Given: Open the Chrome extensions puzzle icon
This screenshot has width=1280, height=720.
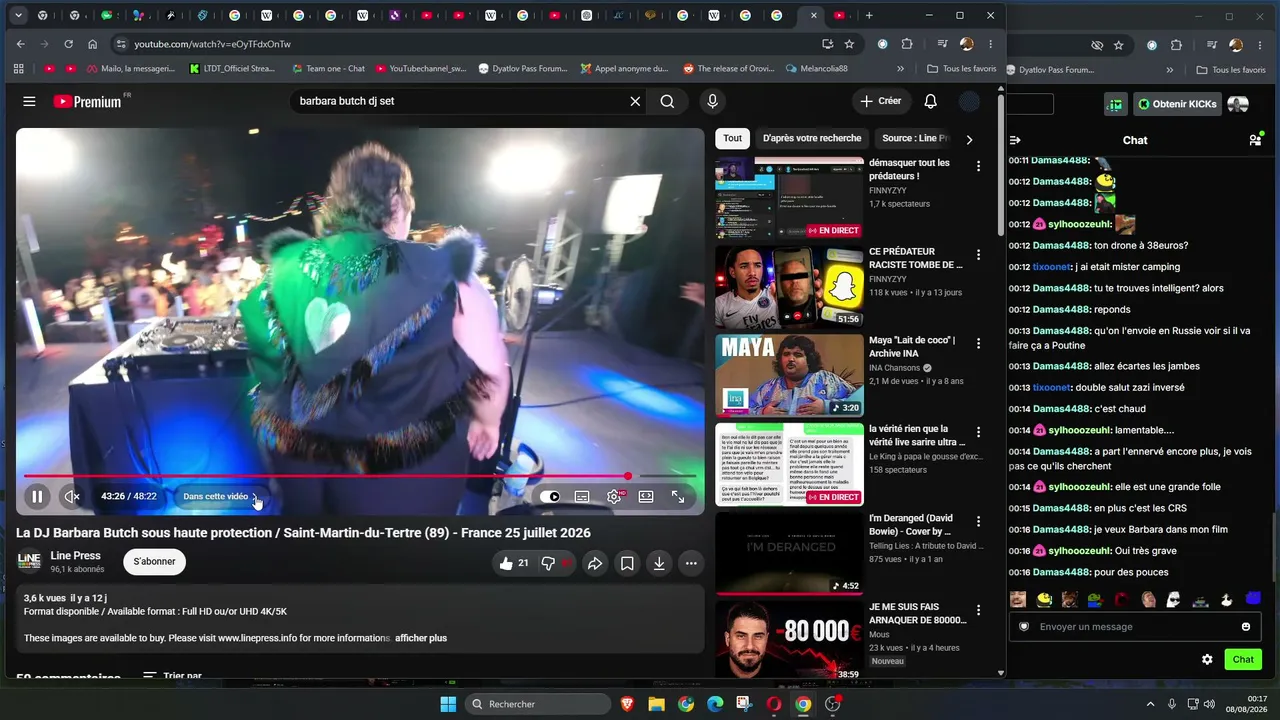Looking at the screenshot, I should tap(907, 44).
